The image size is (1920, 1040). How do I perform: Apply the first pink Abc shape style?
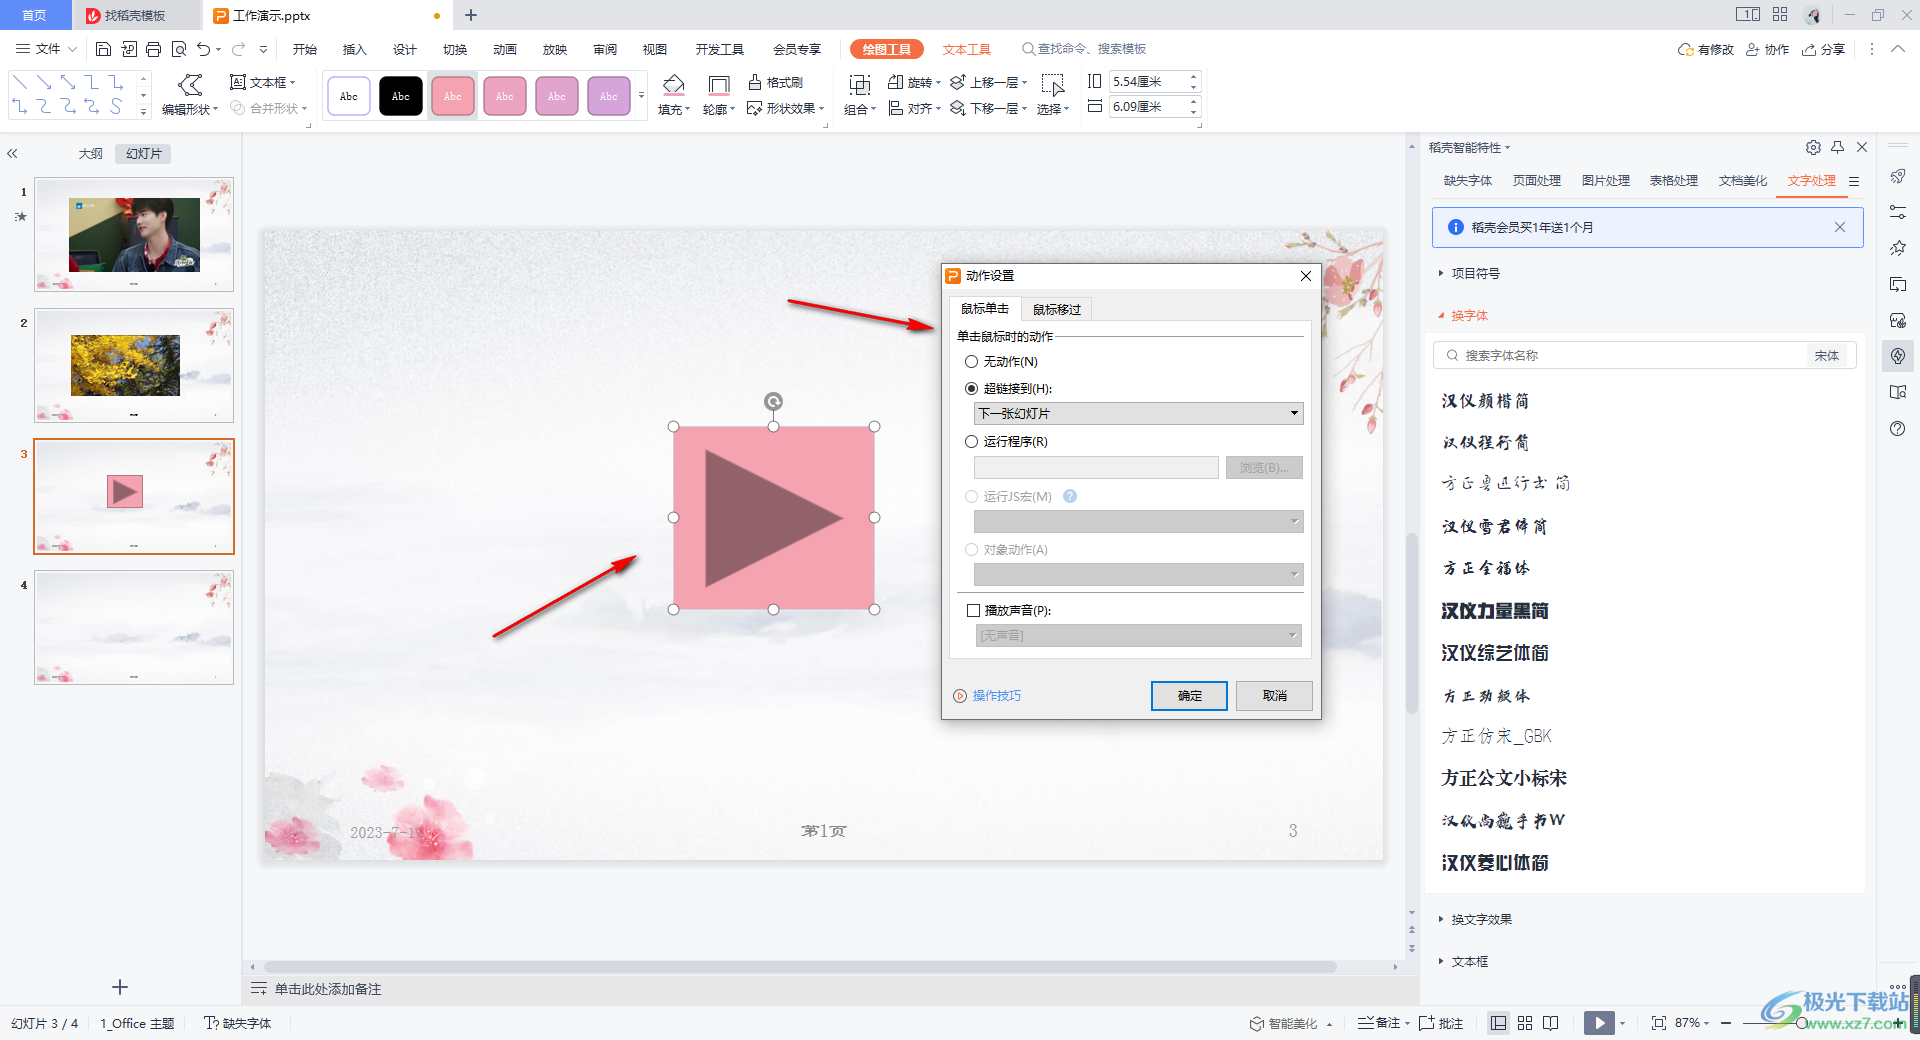pos(453,96)
